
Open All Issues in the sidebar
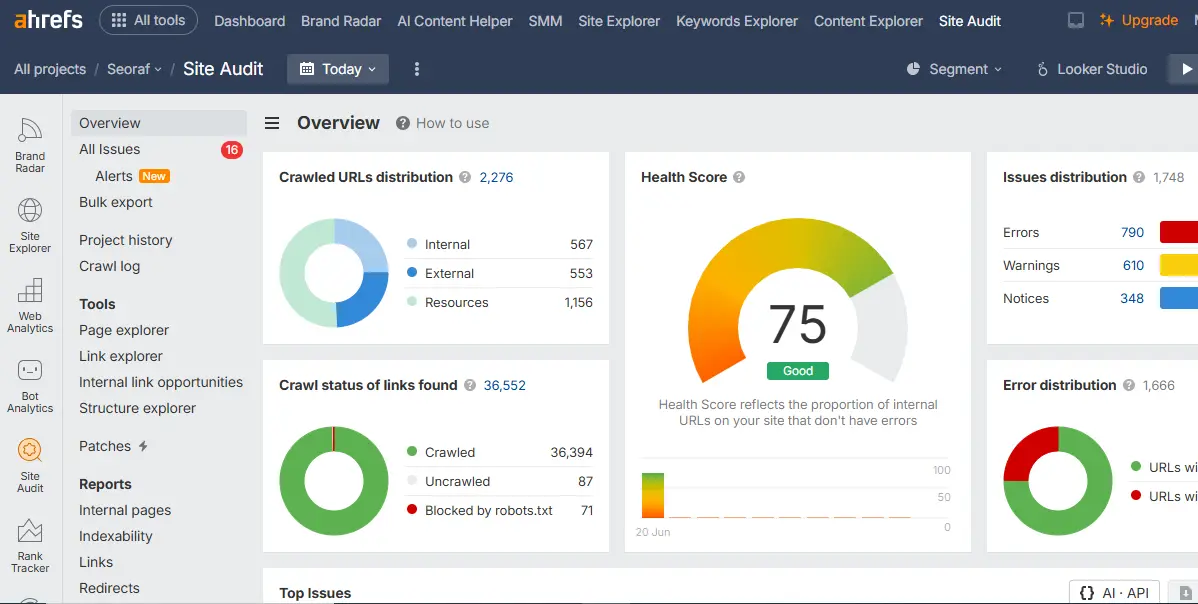click(x=109, y=150)
